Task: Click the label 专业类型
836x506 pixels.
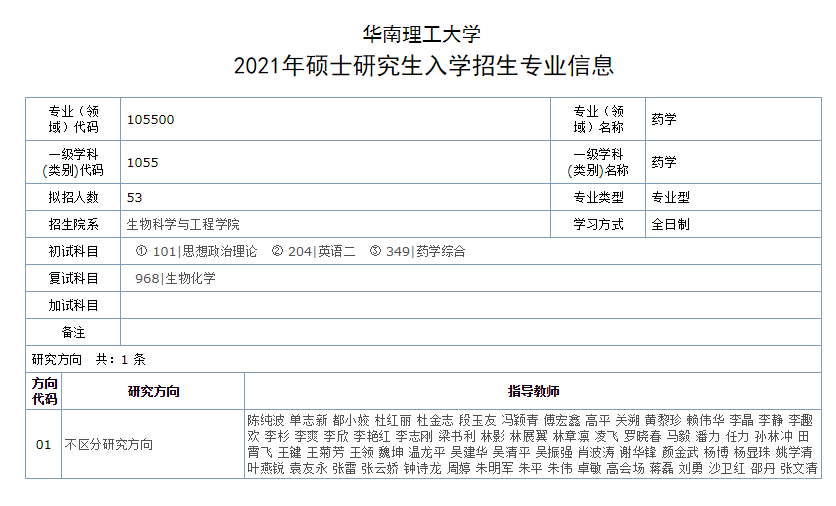Action: 598,197
